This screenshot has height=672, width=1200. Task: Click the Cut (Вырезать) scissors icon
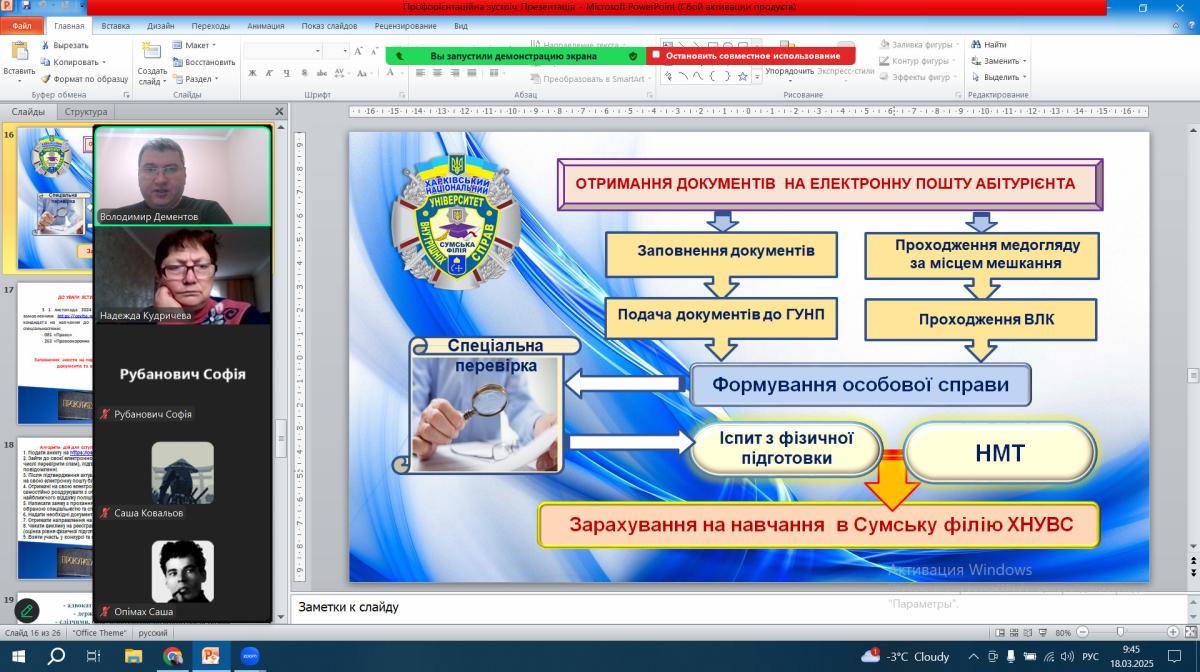point(46,45)
